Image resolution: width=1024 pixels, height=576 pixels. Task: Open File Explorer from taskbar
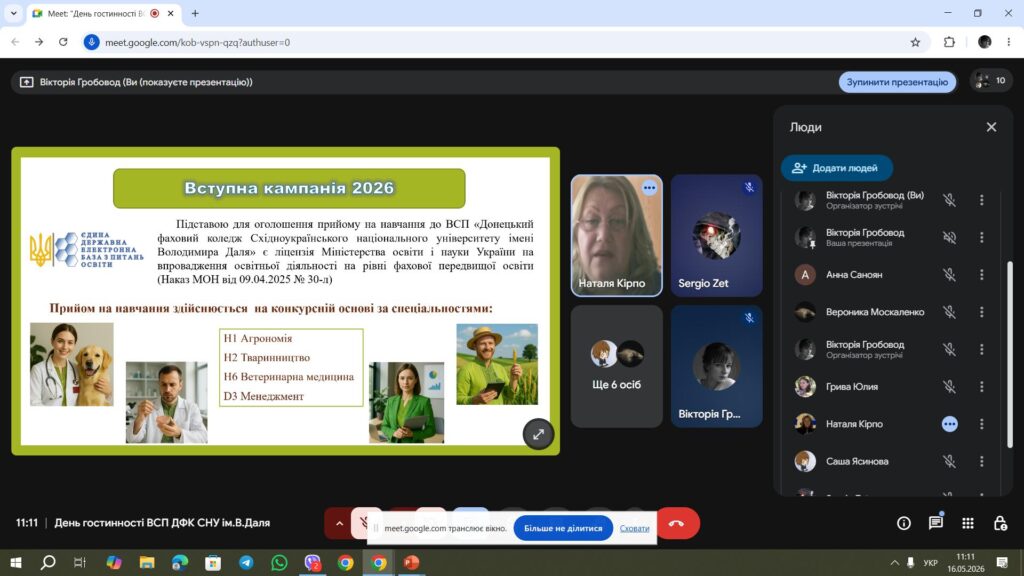point(147,562)
